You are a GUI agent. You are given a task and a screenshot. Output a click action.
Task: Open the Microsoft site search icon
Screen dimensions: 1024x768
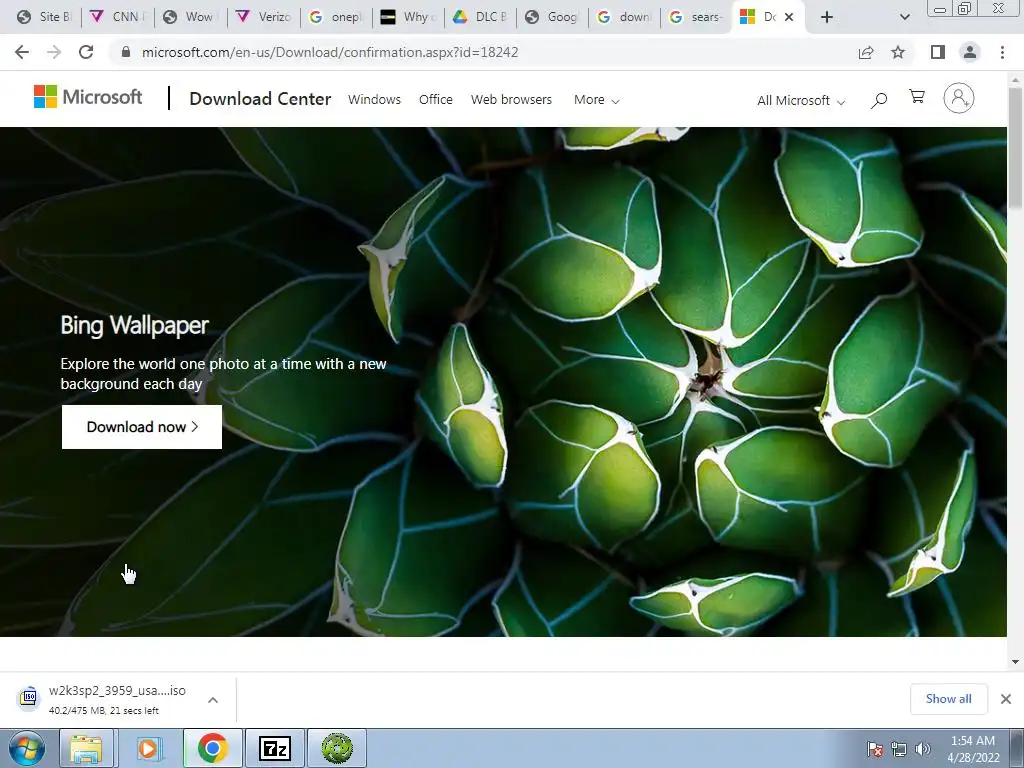(x=879, y=100)
